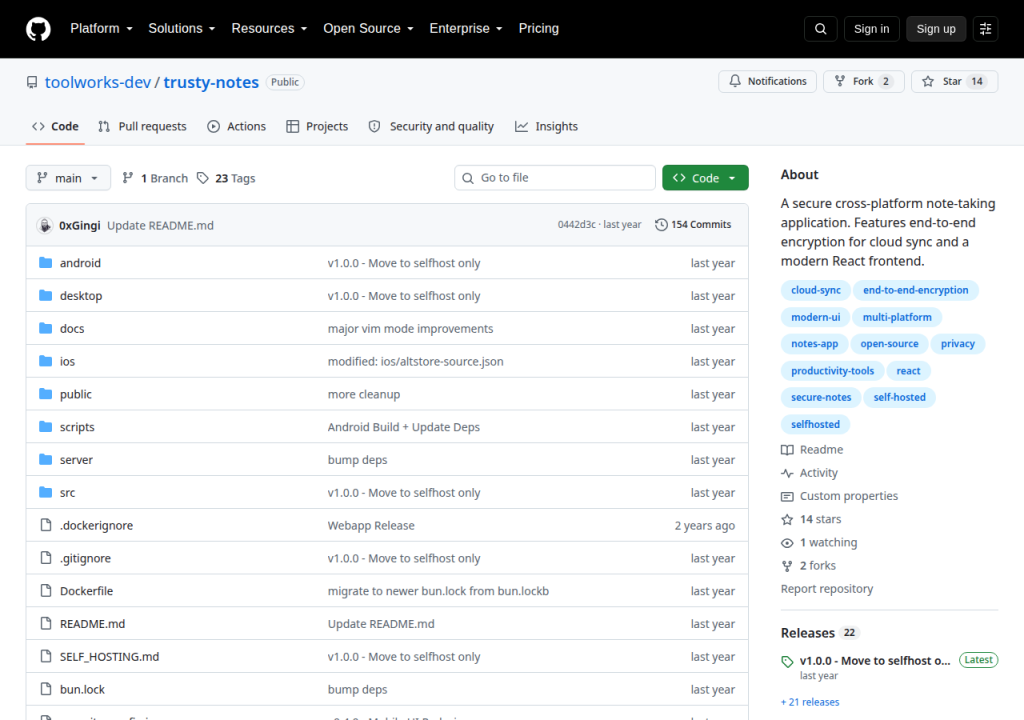Fork the repository with Fork button
This screenshot has width=1024, height=720.
[x=863, y=82]
